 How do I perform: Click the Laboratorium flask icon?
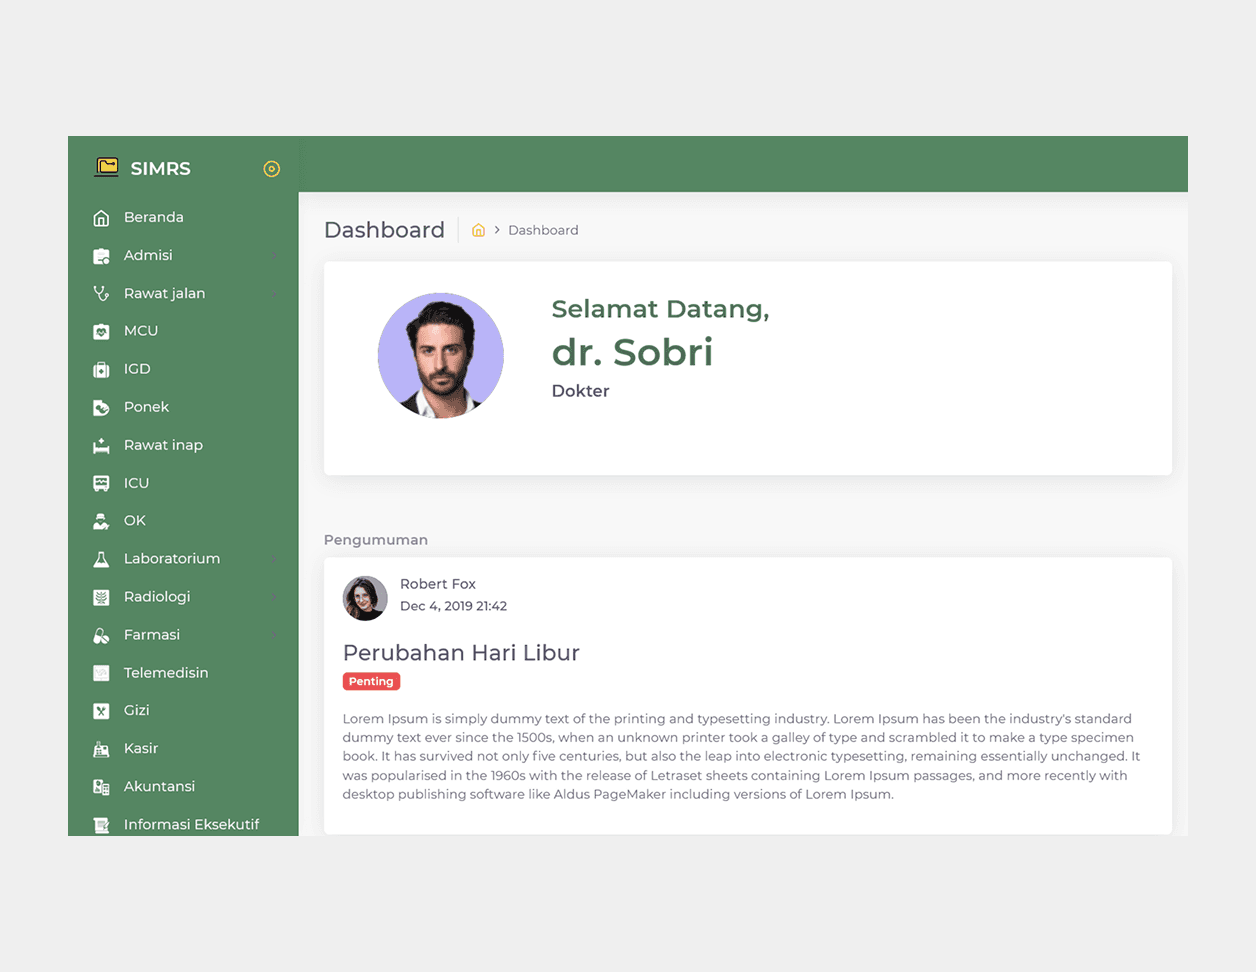[x=101, y=559]
